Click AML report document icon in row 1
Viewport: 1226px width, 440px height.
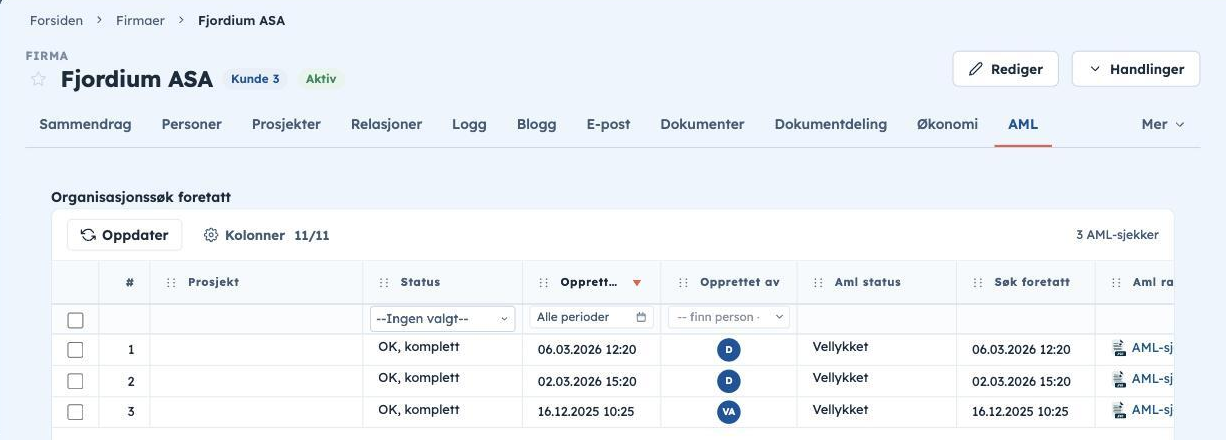click(1119, 348)
